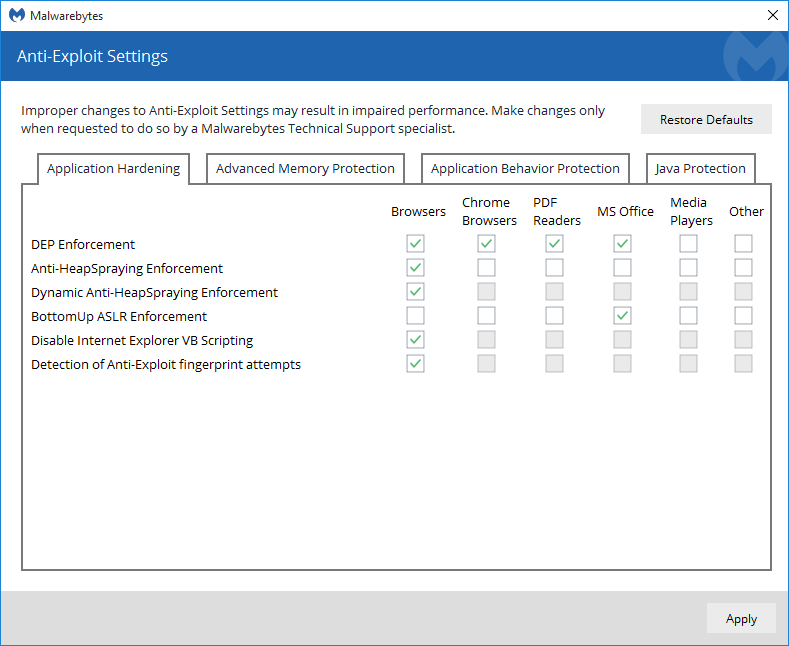Enable Anti-HeapSpraying Enforcement for MS Office
This screenshot has width=789, height=646.
622,268
